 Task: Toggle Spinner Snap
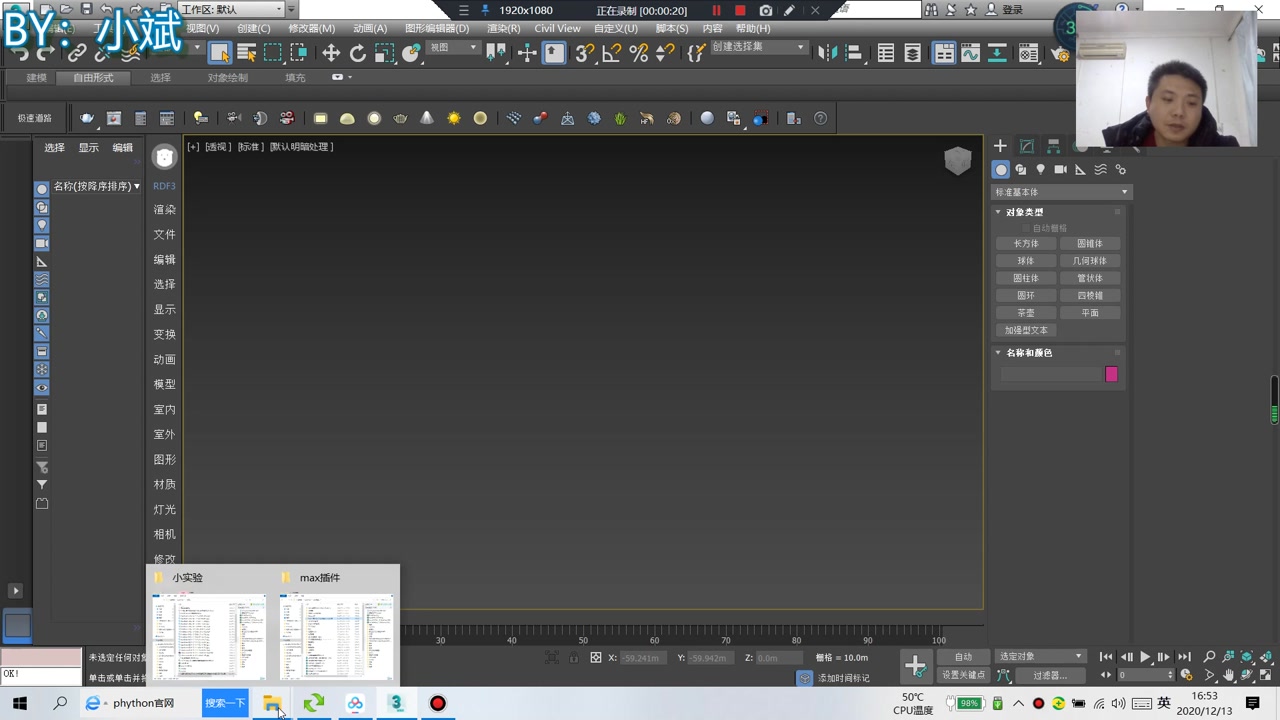665,53
